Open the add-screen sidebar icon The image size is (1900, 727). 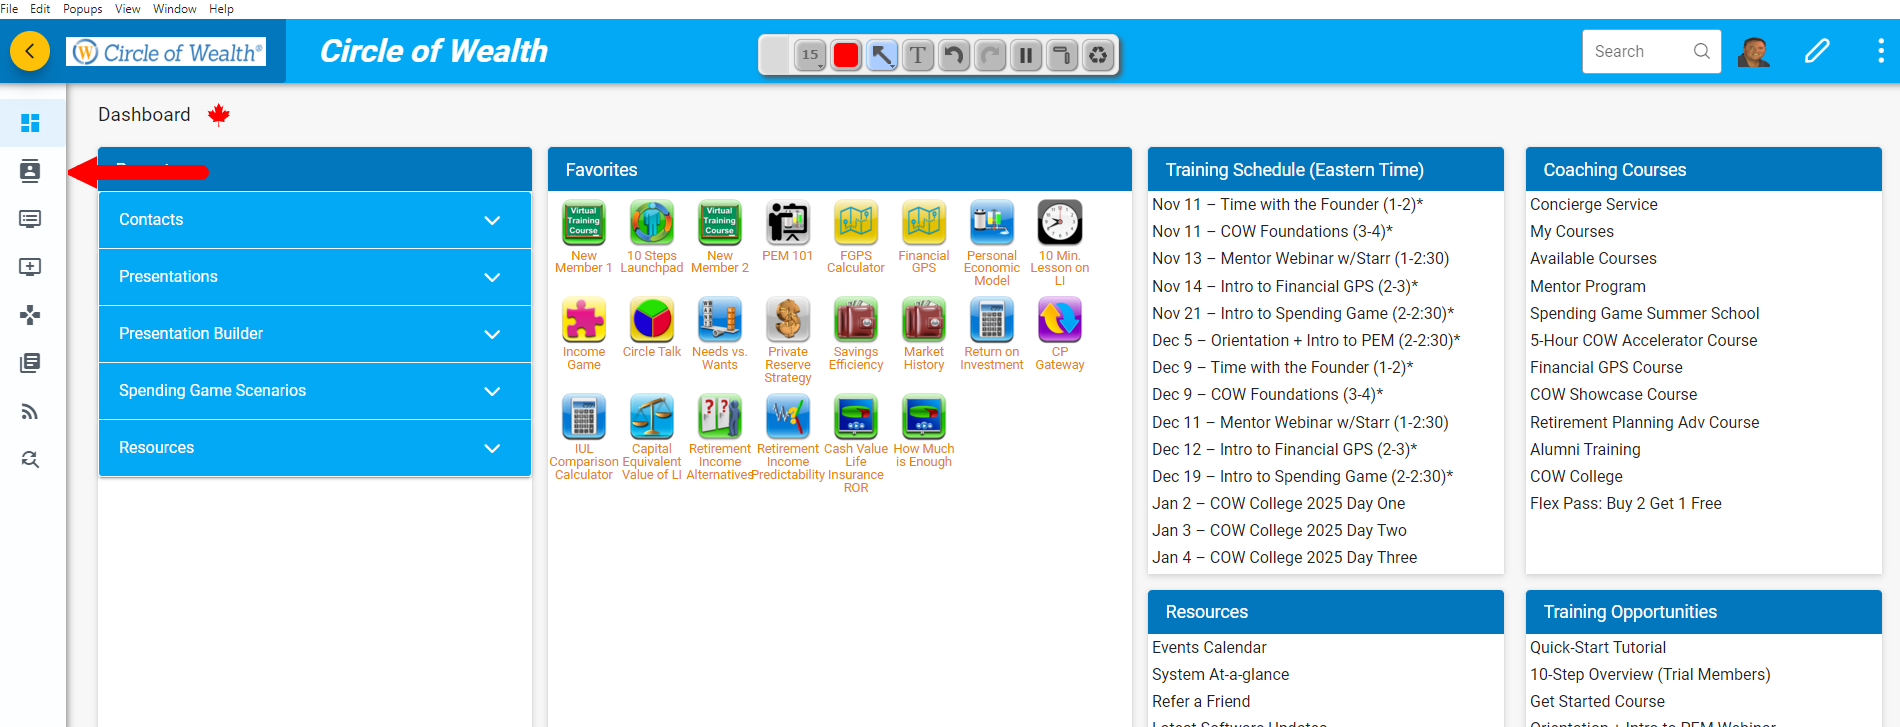pyautogui.click(x=30, y=267)
